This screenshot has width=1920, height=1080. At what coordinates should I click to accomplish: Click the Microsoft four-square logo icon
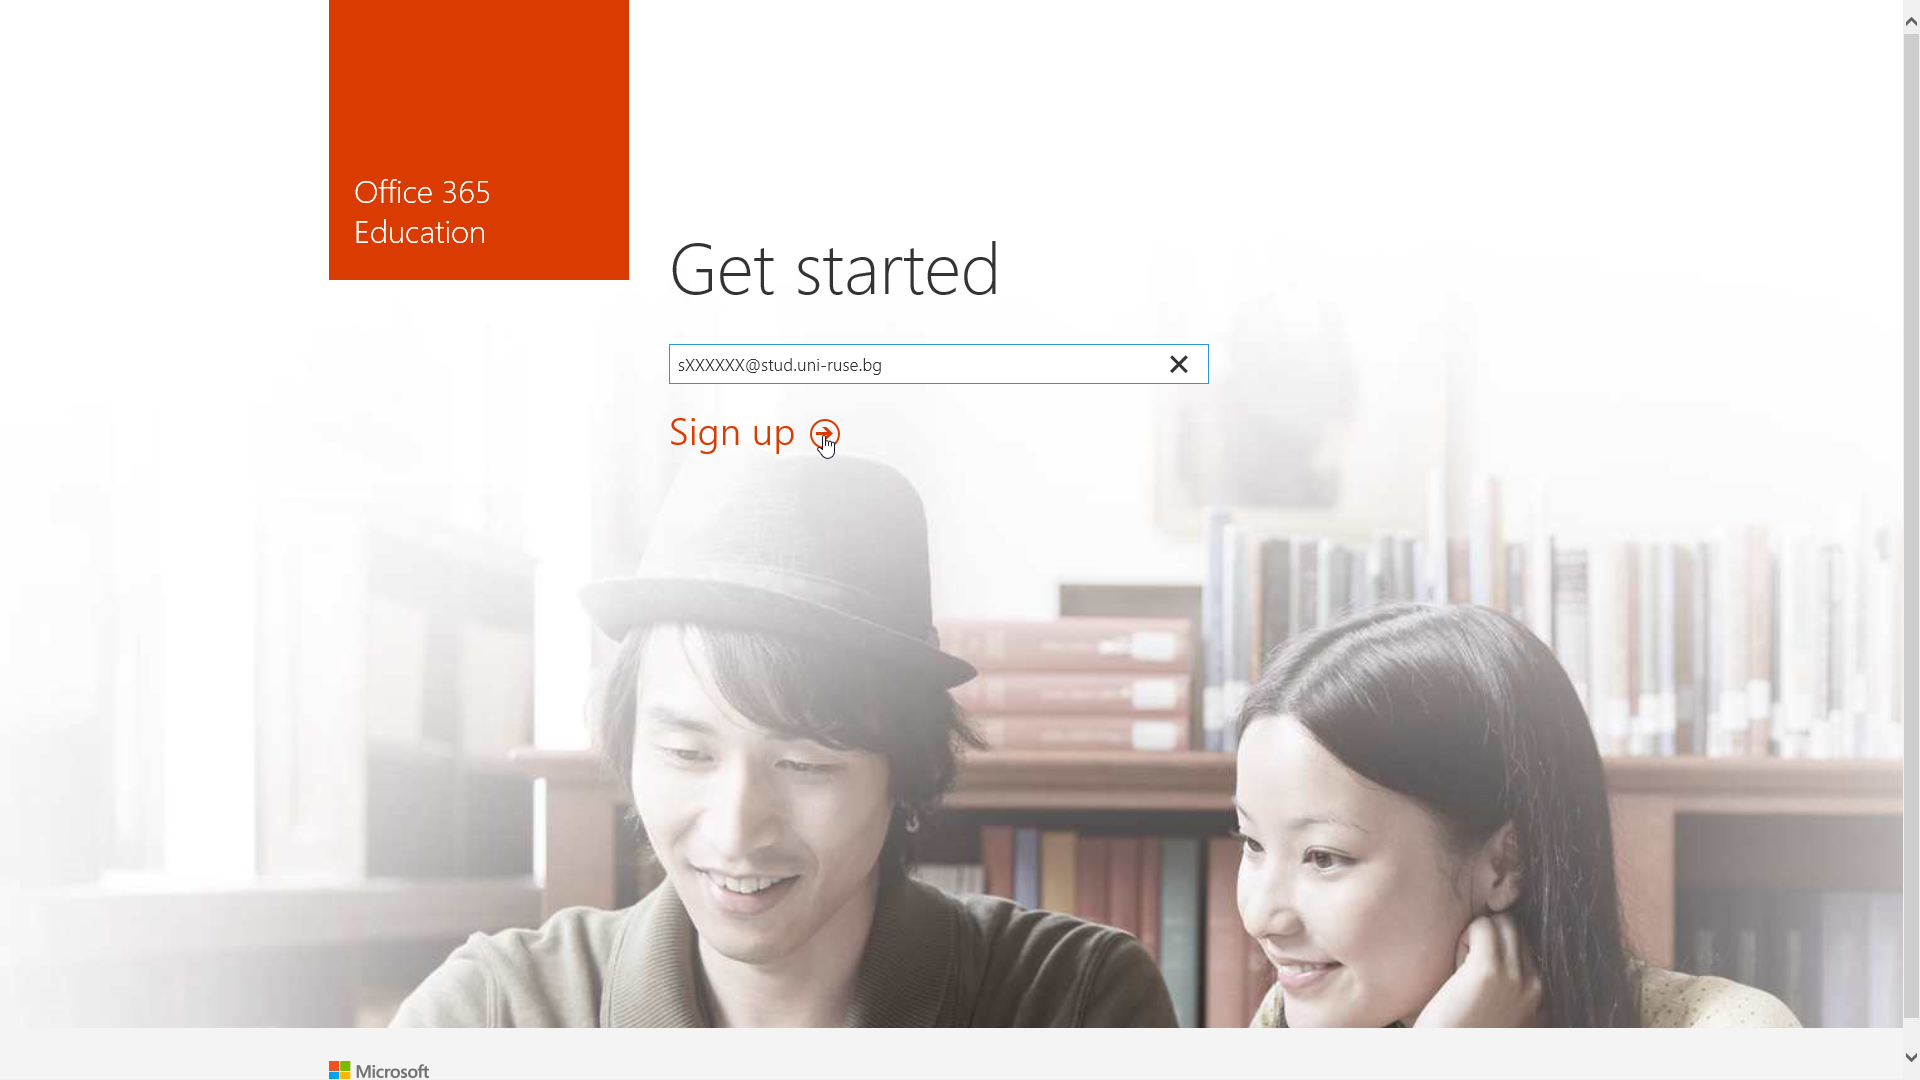click(339, 1070)
